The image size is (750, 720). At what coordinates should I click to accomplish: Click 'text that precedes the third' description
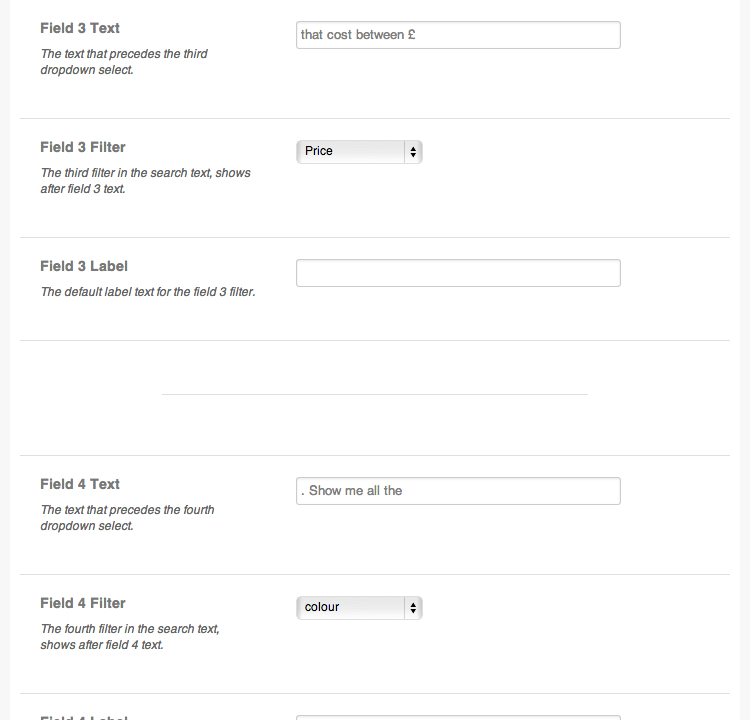pos(124,62)
